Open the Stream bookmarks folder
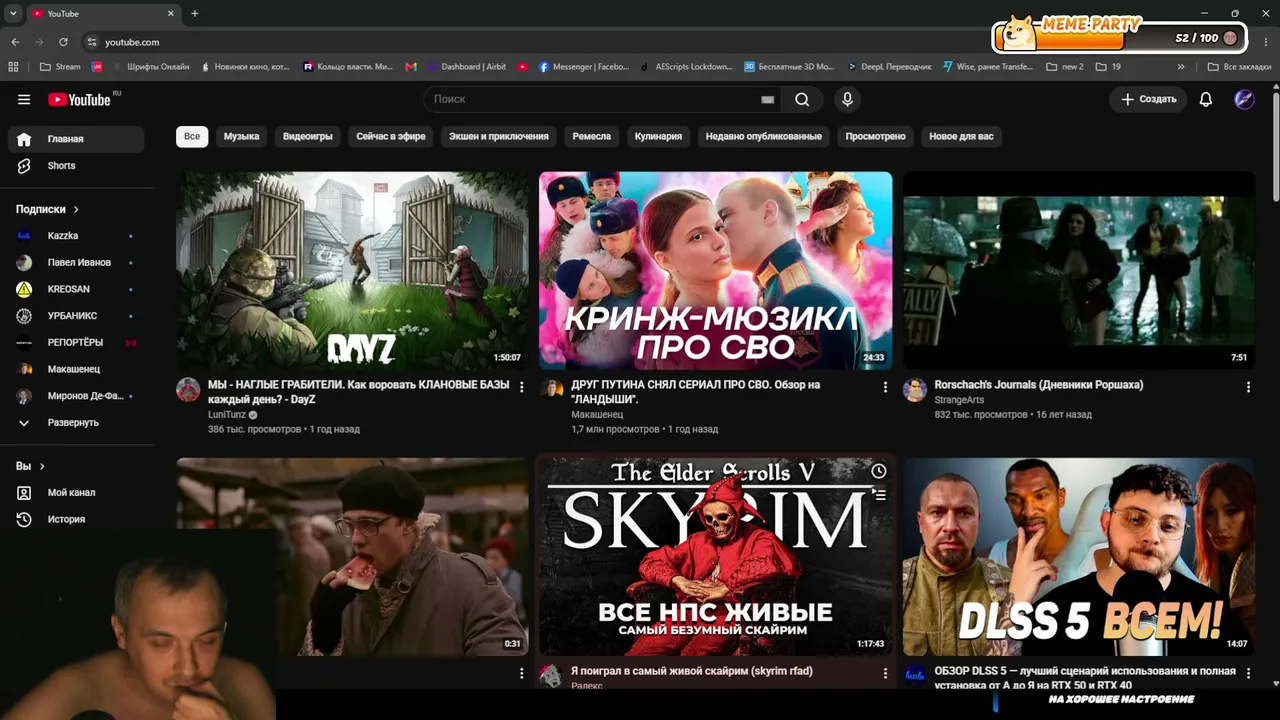 [x=60, y=67]
